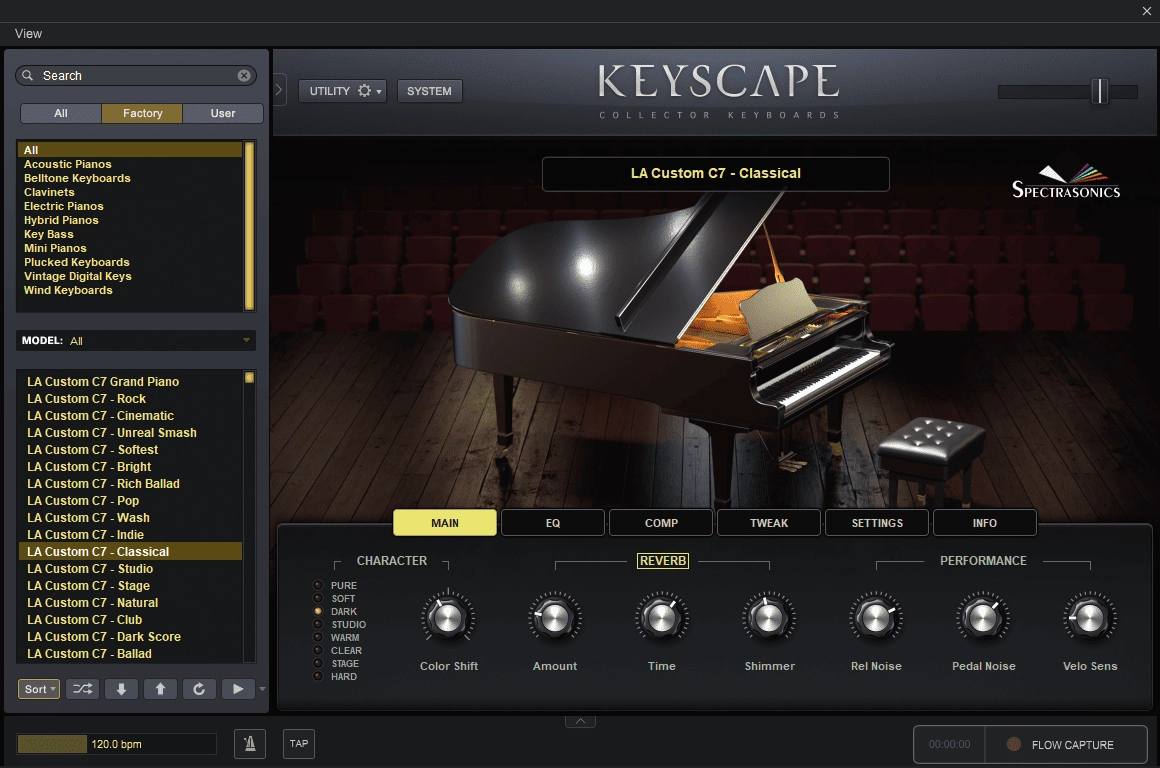Image resolution: width=1160 pixels, height=768 pixels.
Task: Expand the bottom panel chevron
Action: tap(581, 721)
